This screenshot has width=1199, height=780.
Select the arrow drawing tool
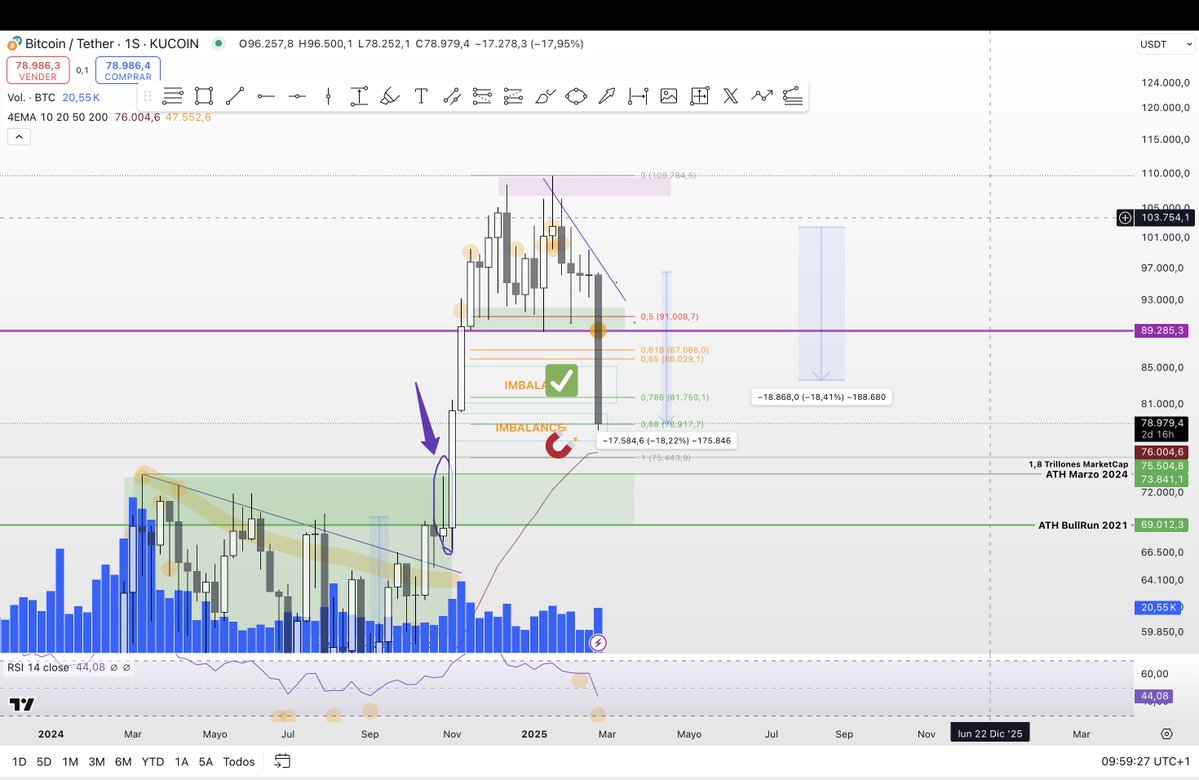coord(607,96)
